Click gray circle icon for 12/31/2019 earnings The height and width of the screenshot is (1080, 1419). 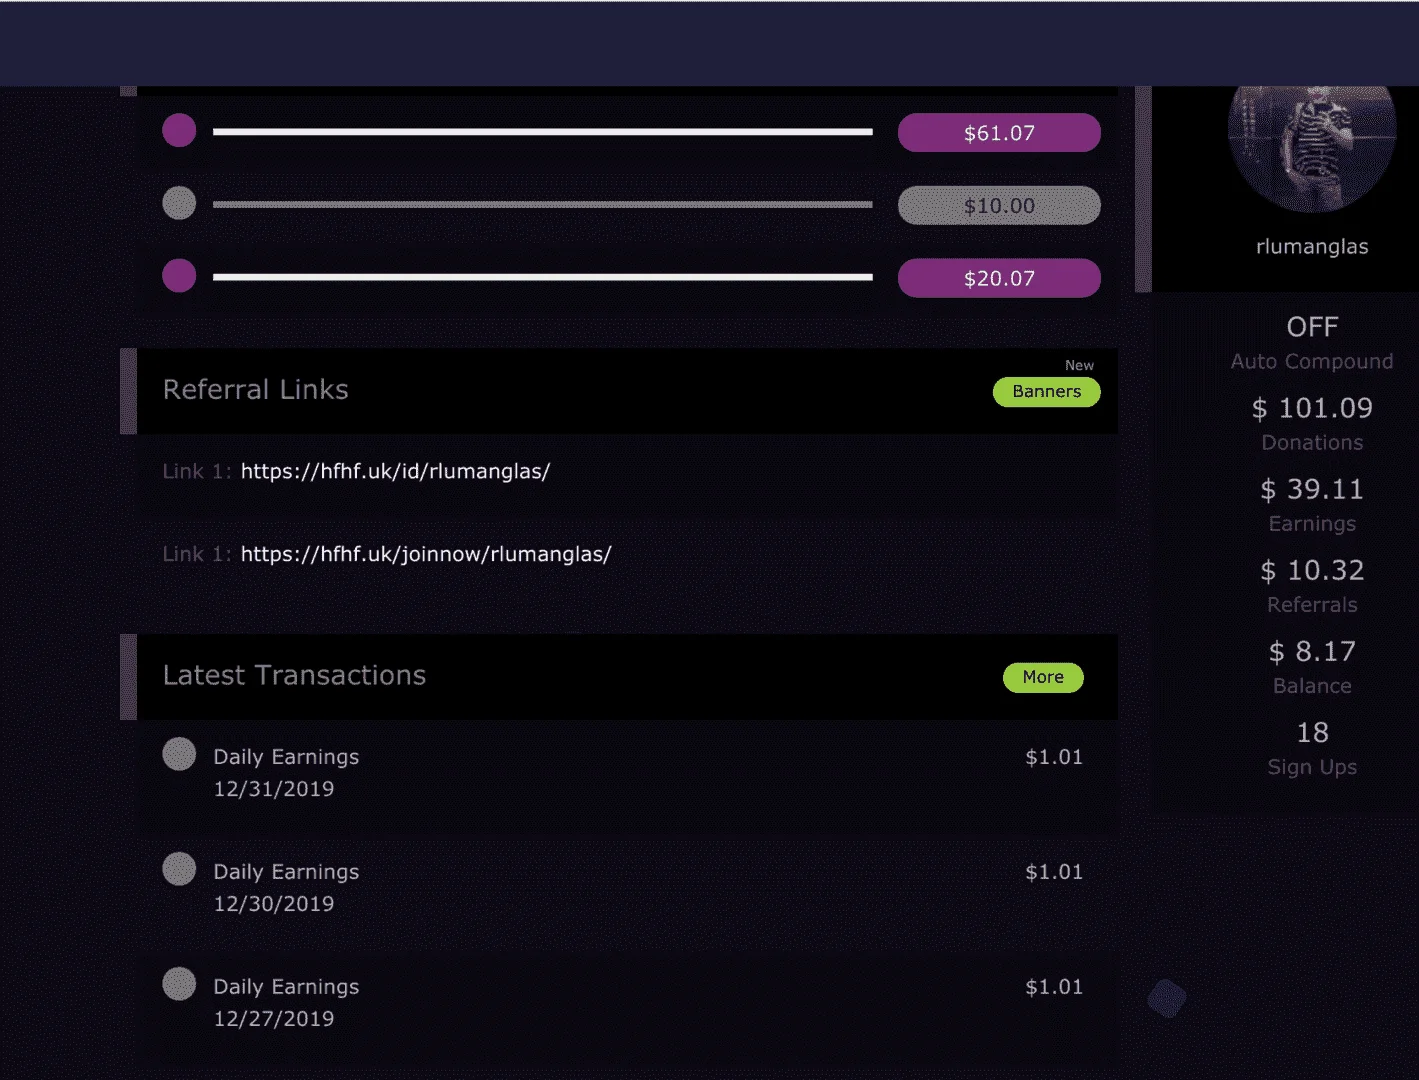[179, 754]
